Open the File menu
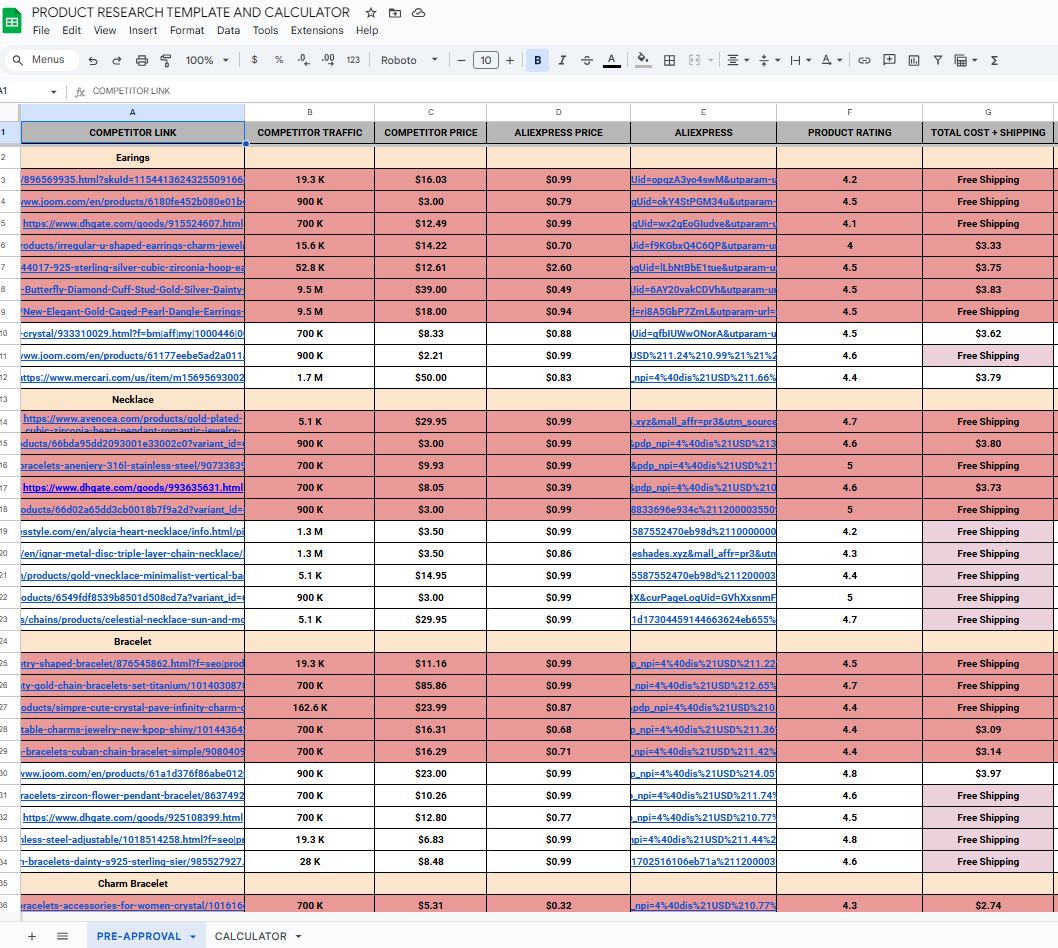 pos(41,30)
